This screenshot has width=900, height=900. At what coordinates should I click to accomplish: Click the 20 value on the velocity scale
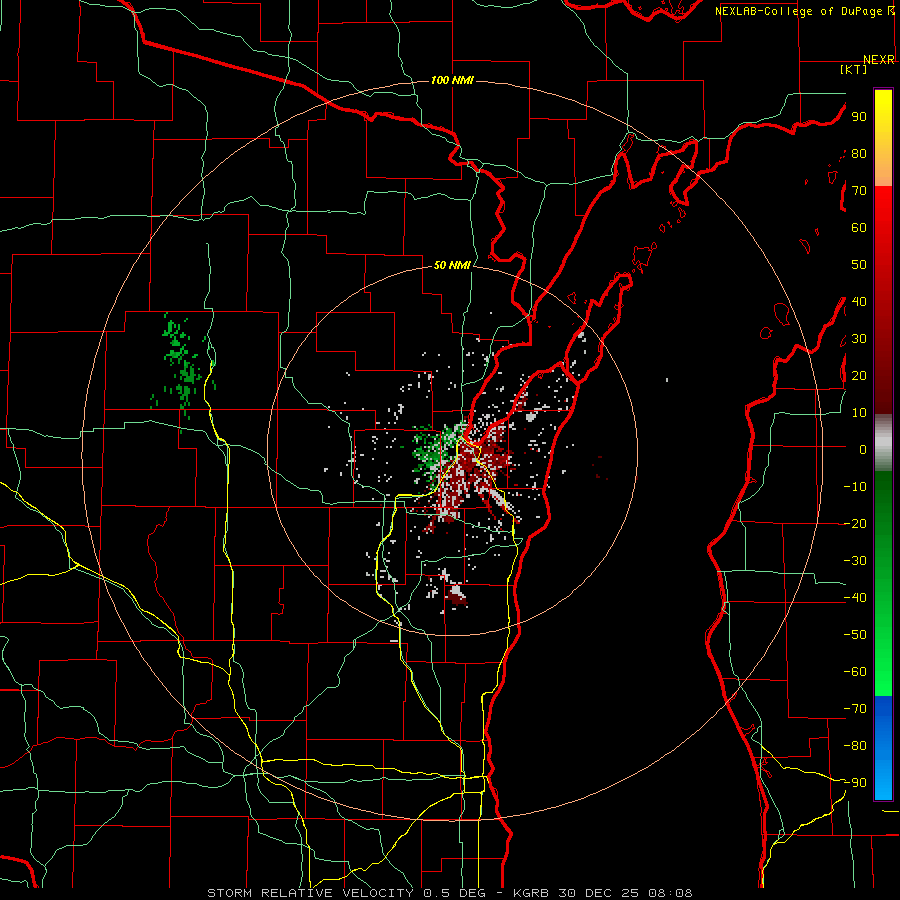(x=859, y=375)
